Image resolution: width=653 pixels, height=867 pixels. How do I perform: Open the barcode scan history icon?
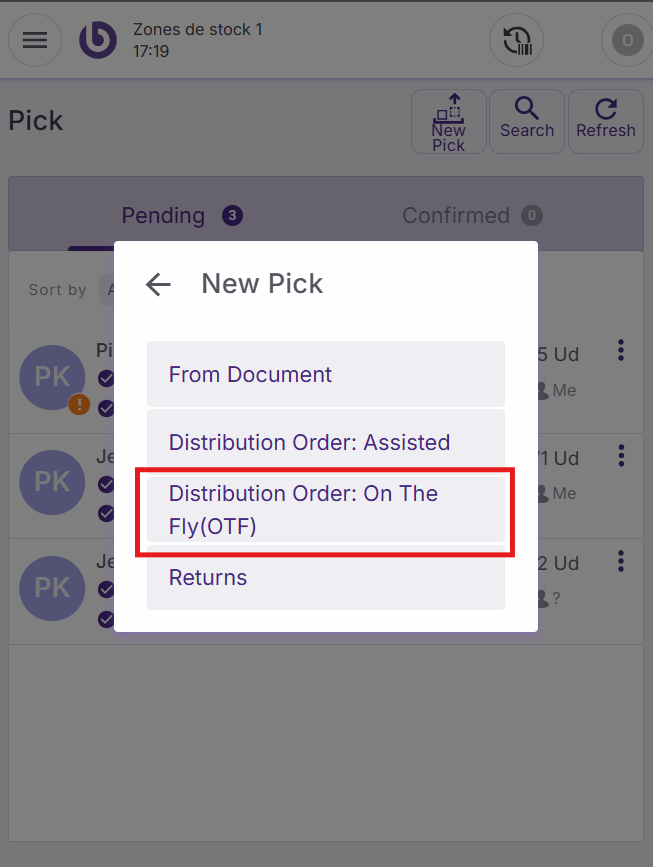[x=516, y=41]
